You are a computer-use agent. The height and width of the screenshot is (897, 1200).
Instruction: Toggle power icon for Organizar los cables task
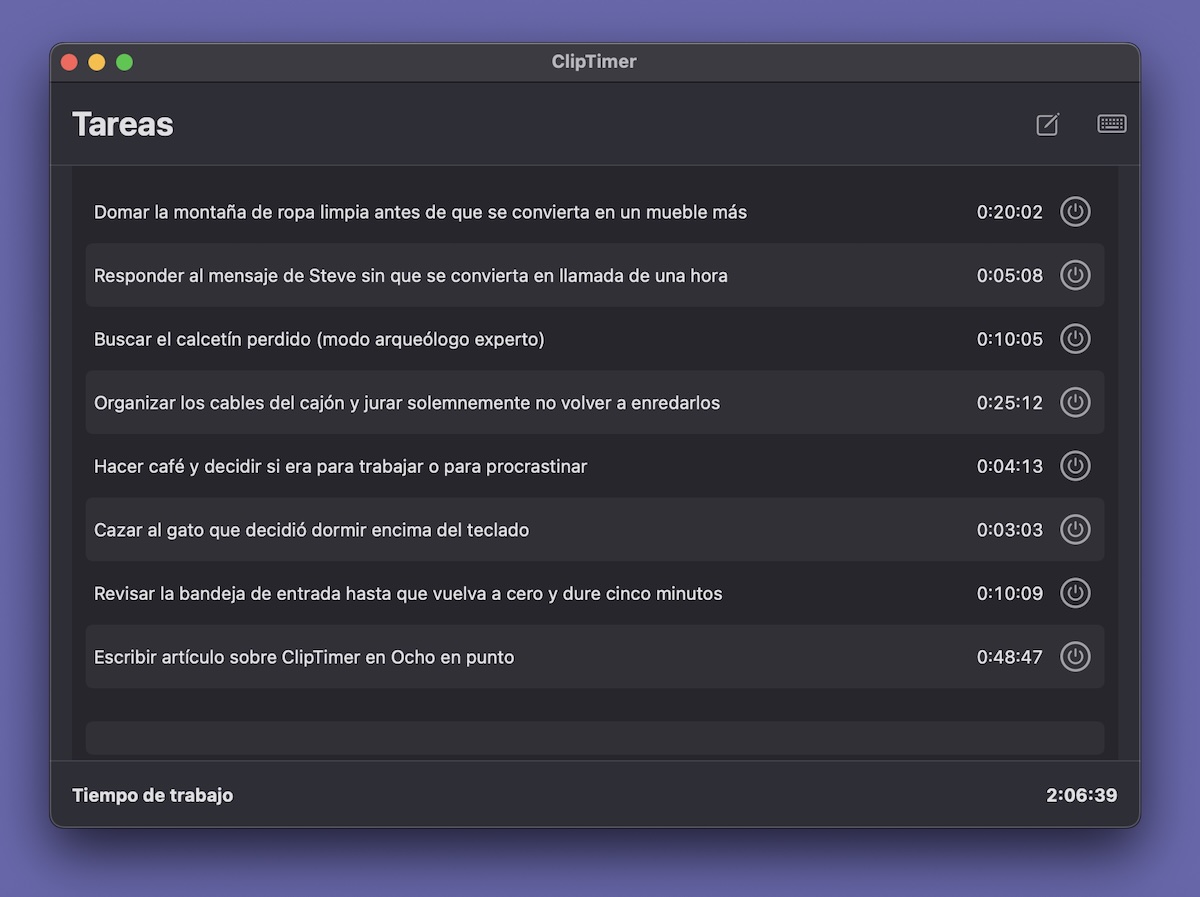1075,402
